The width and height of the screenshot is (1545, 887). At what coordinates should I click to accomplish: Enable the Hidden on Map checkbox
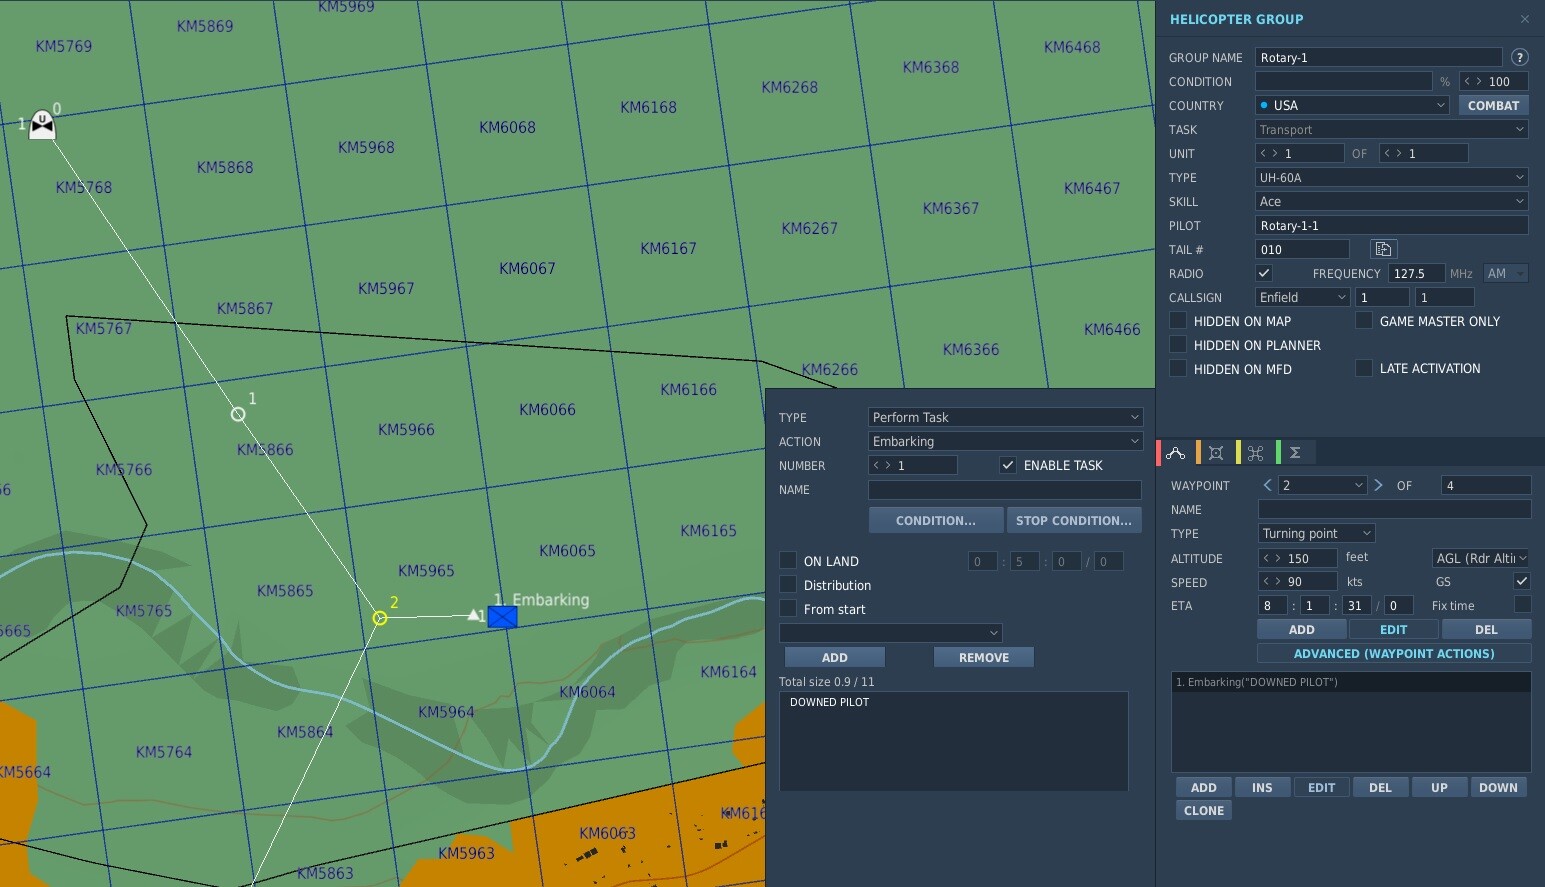1178,321
